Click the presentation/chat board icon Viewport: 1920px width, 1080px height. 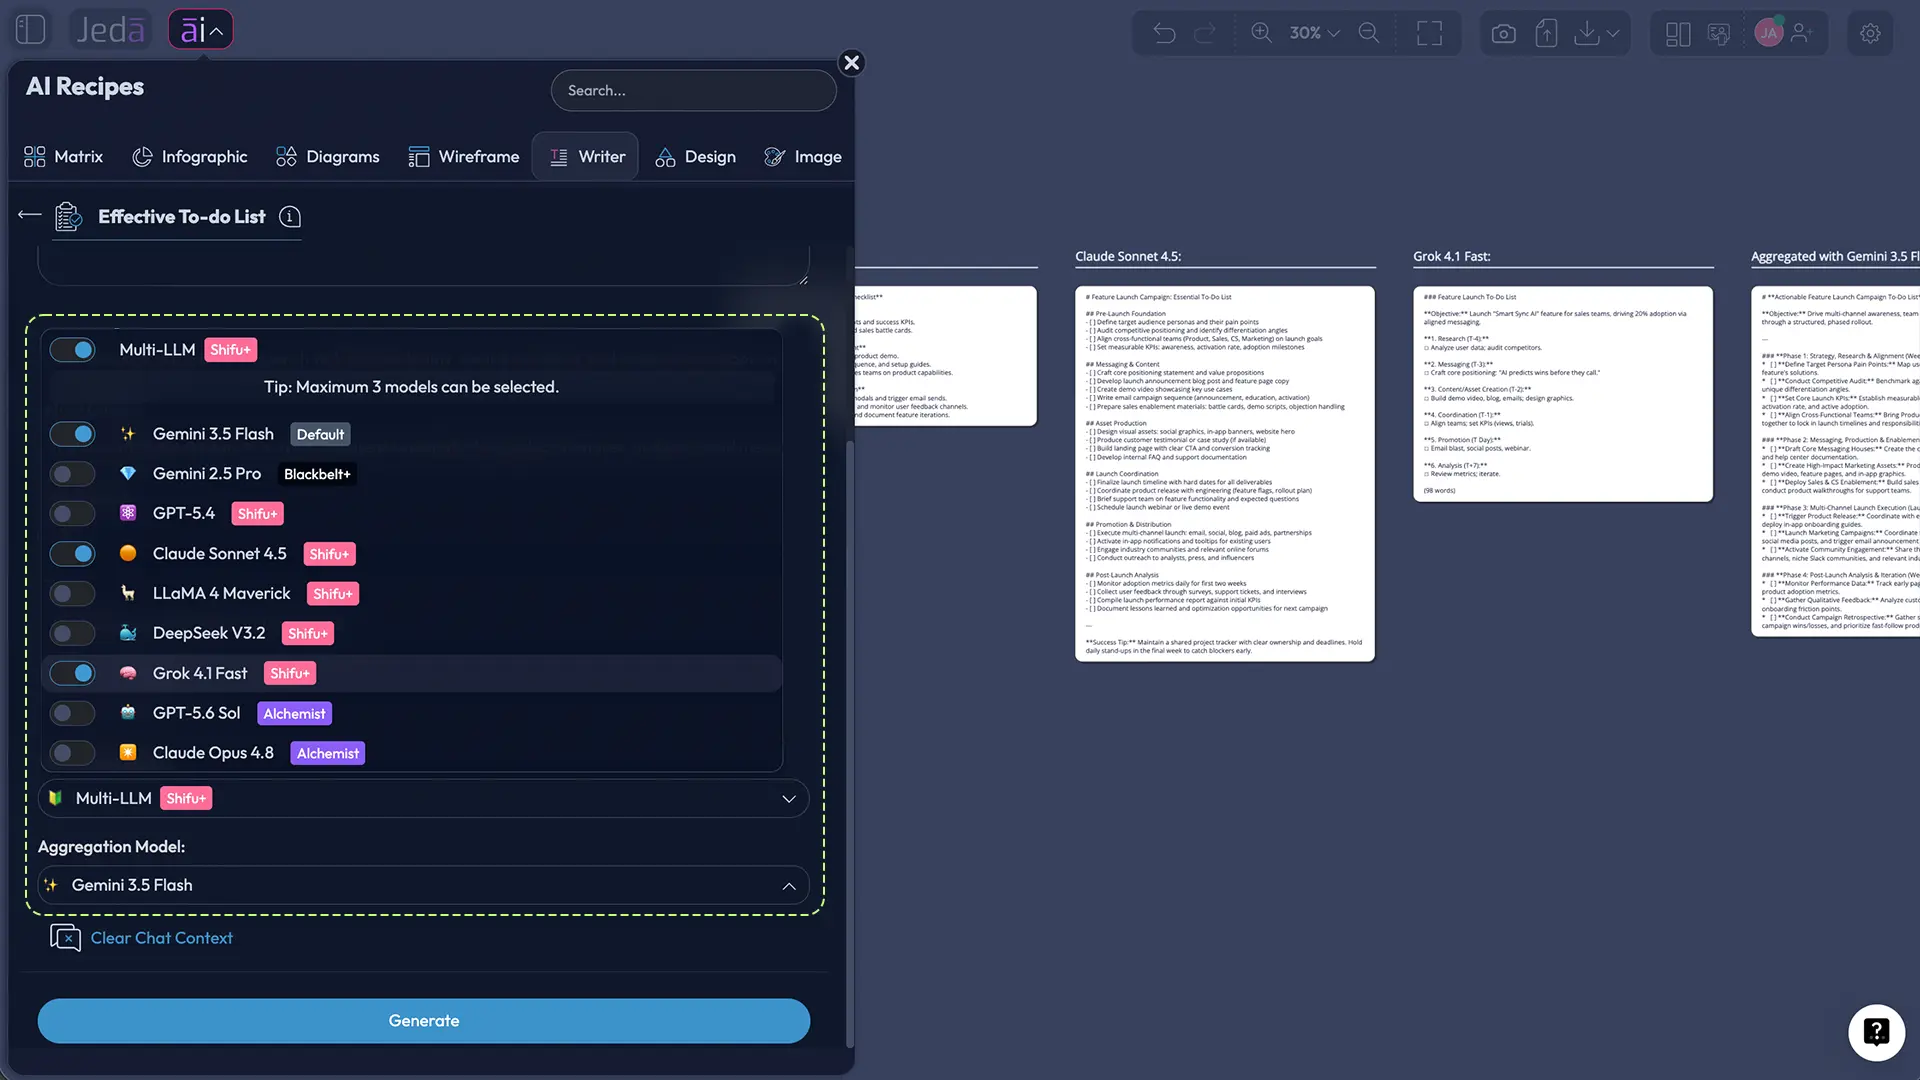click(x=1719, y=34)
